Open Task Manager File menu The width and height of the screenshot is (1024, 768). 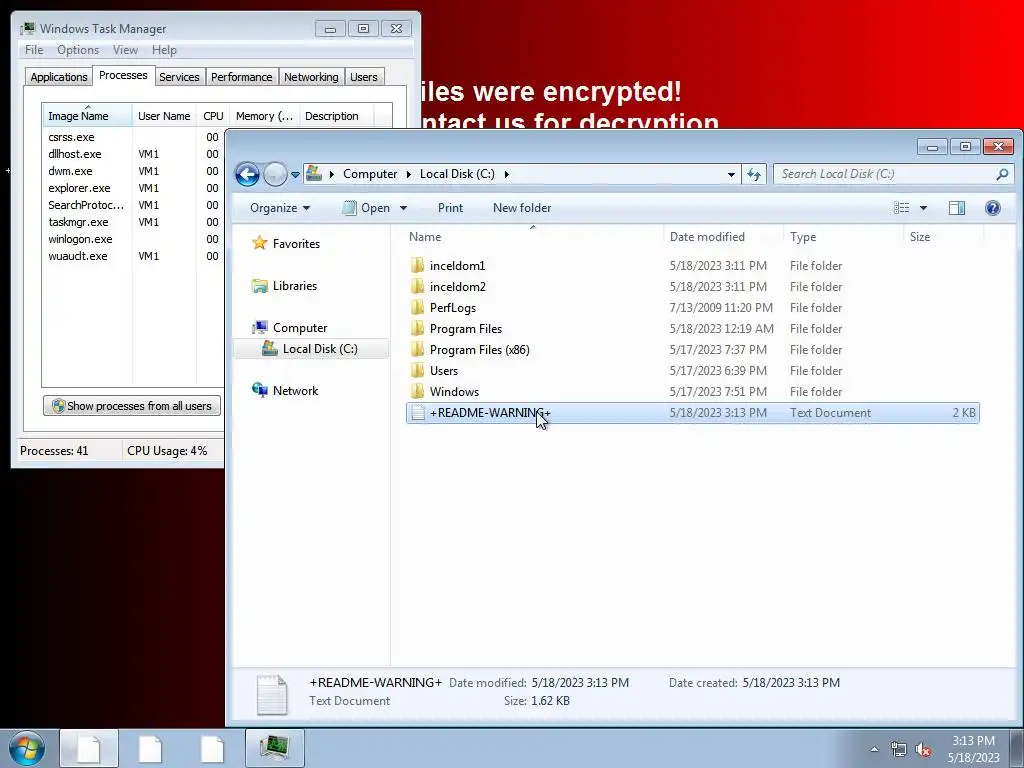34,50
